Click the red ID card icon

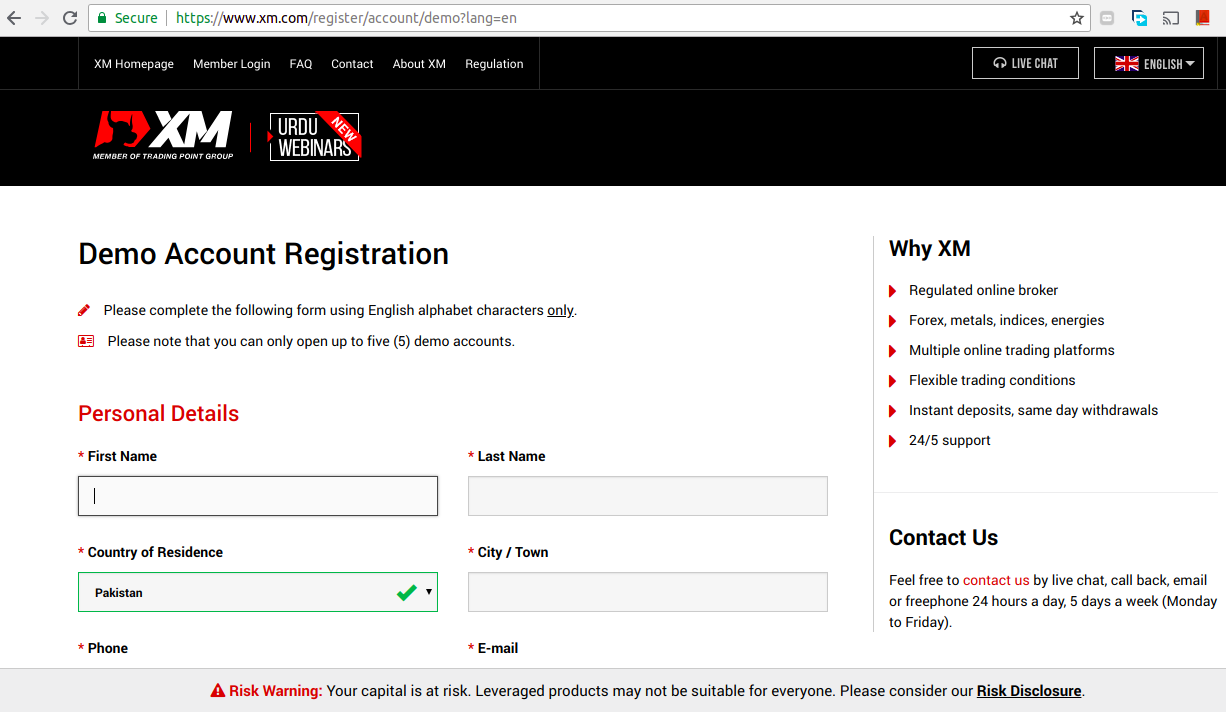coord(86,341)
